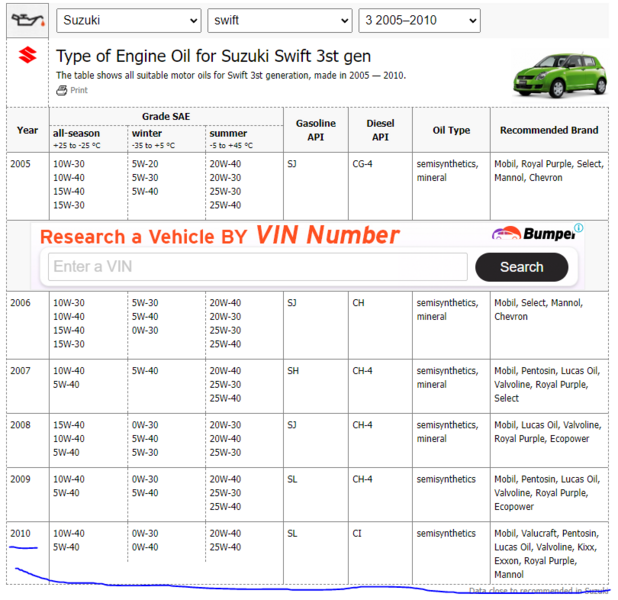Click the Search button in VIN ad

pyautogui.click(x=521, y=267)
